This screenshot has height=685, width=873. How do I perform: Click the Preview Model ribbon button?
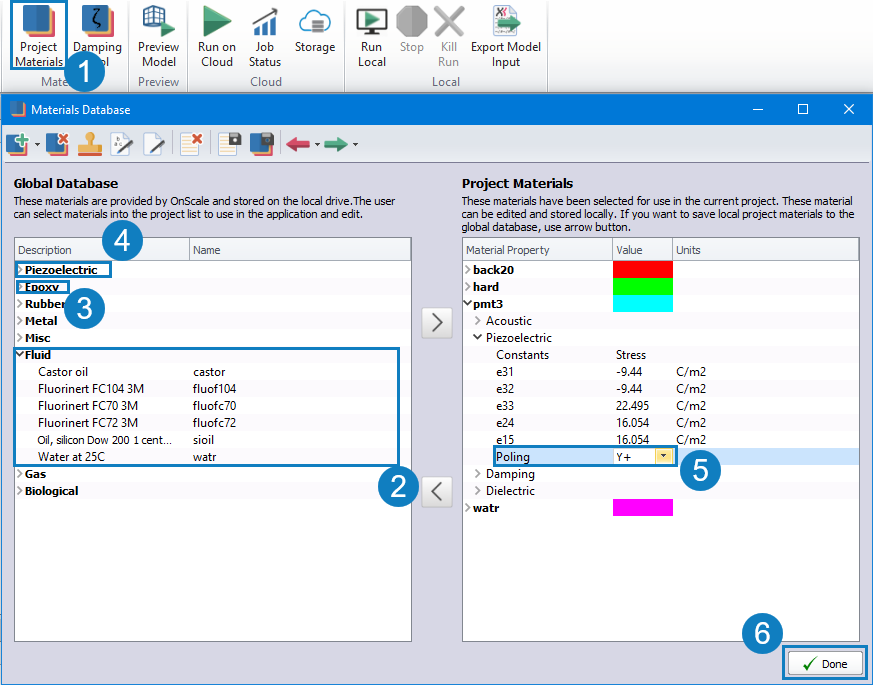(158, 36)
